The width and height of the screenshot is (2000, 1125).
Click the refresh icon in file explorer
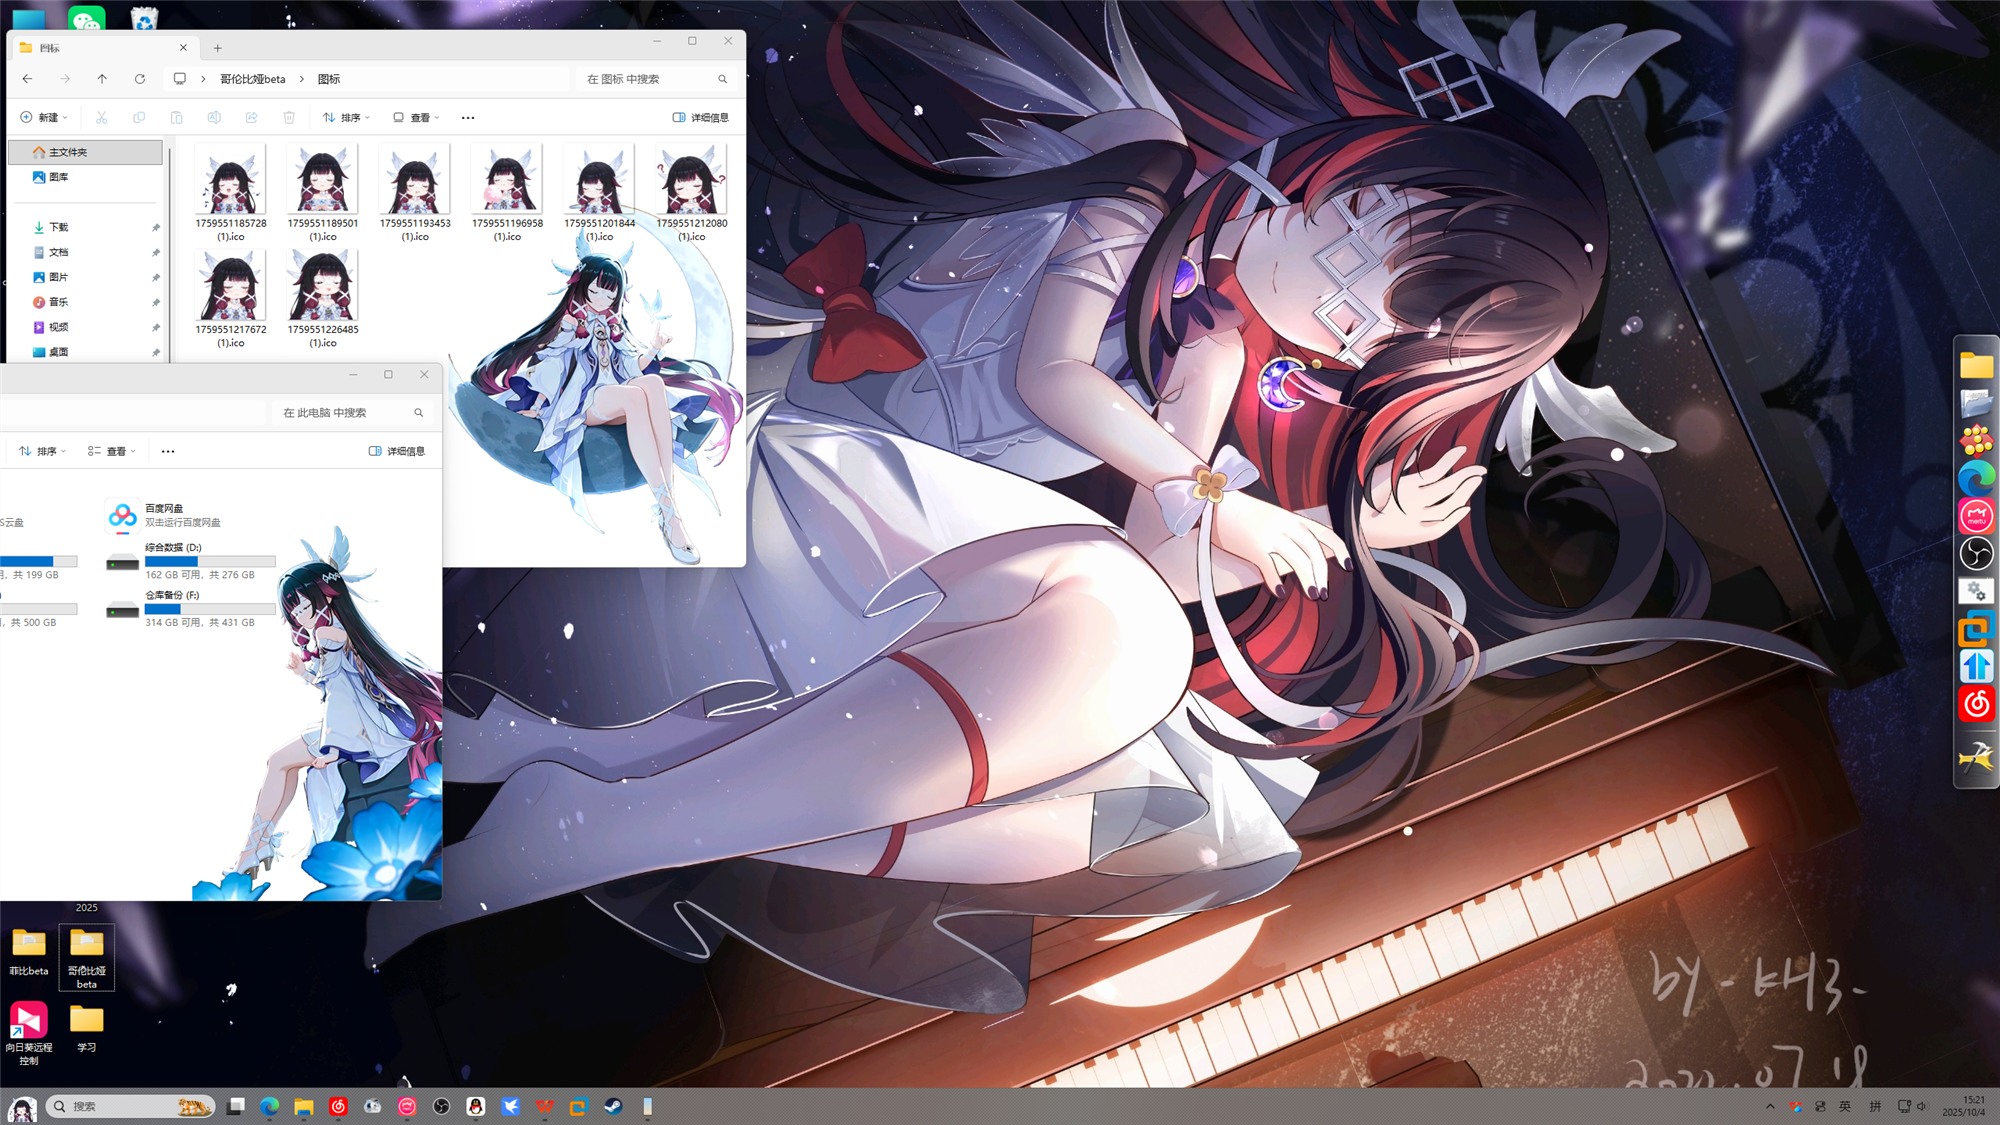(140, 79)
